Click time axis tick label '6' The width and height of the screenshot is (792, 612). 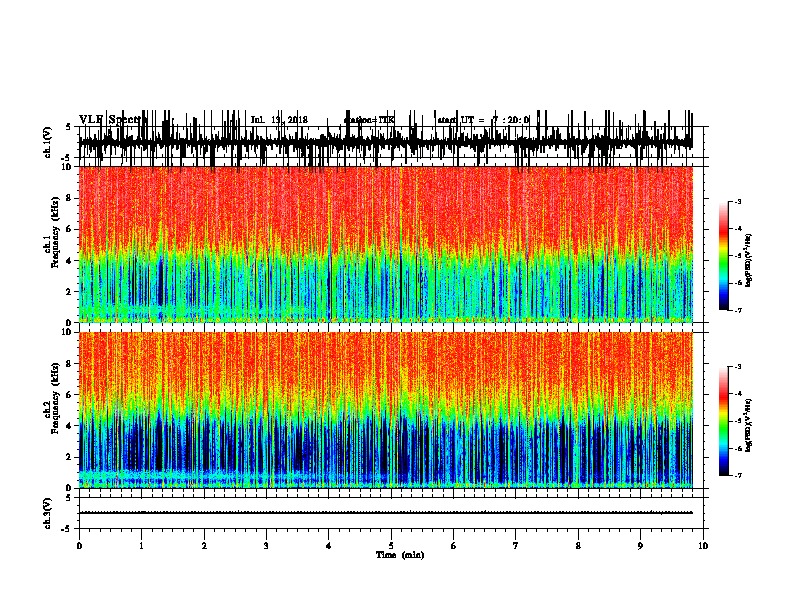[x=454, y=546]
